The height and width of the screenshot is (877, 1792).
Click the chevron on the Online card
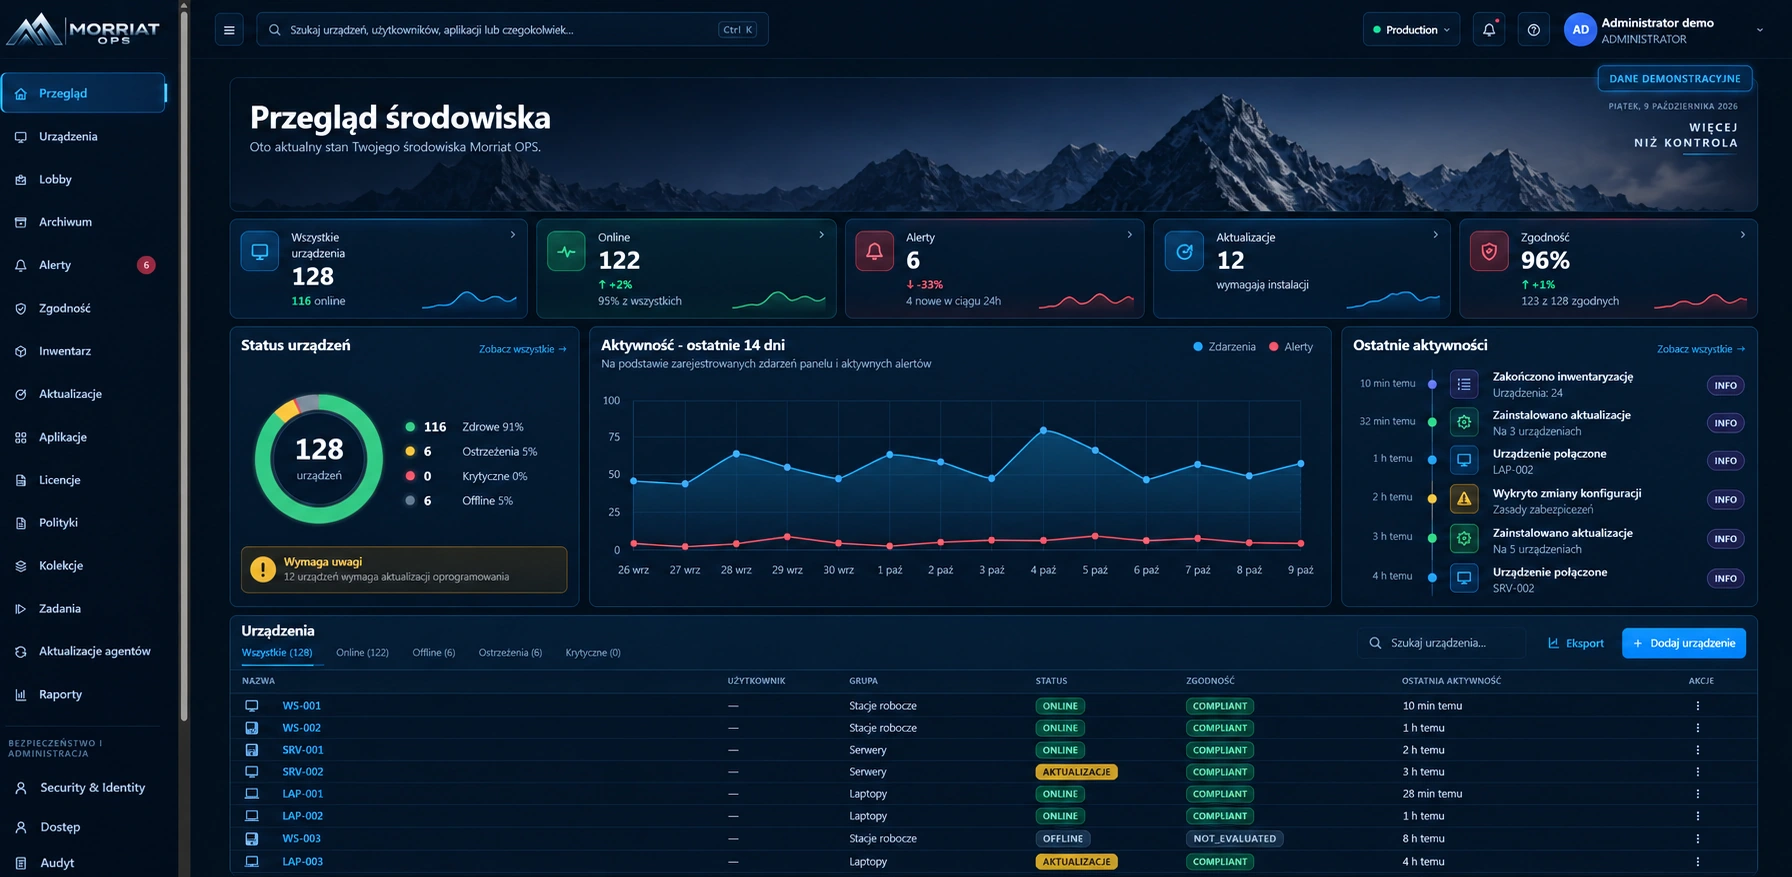pos(822,235)
